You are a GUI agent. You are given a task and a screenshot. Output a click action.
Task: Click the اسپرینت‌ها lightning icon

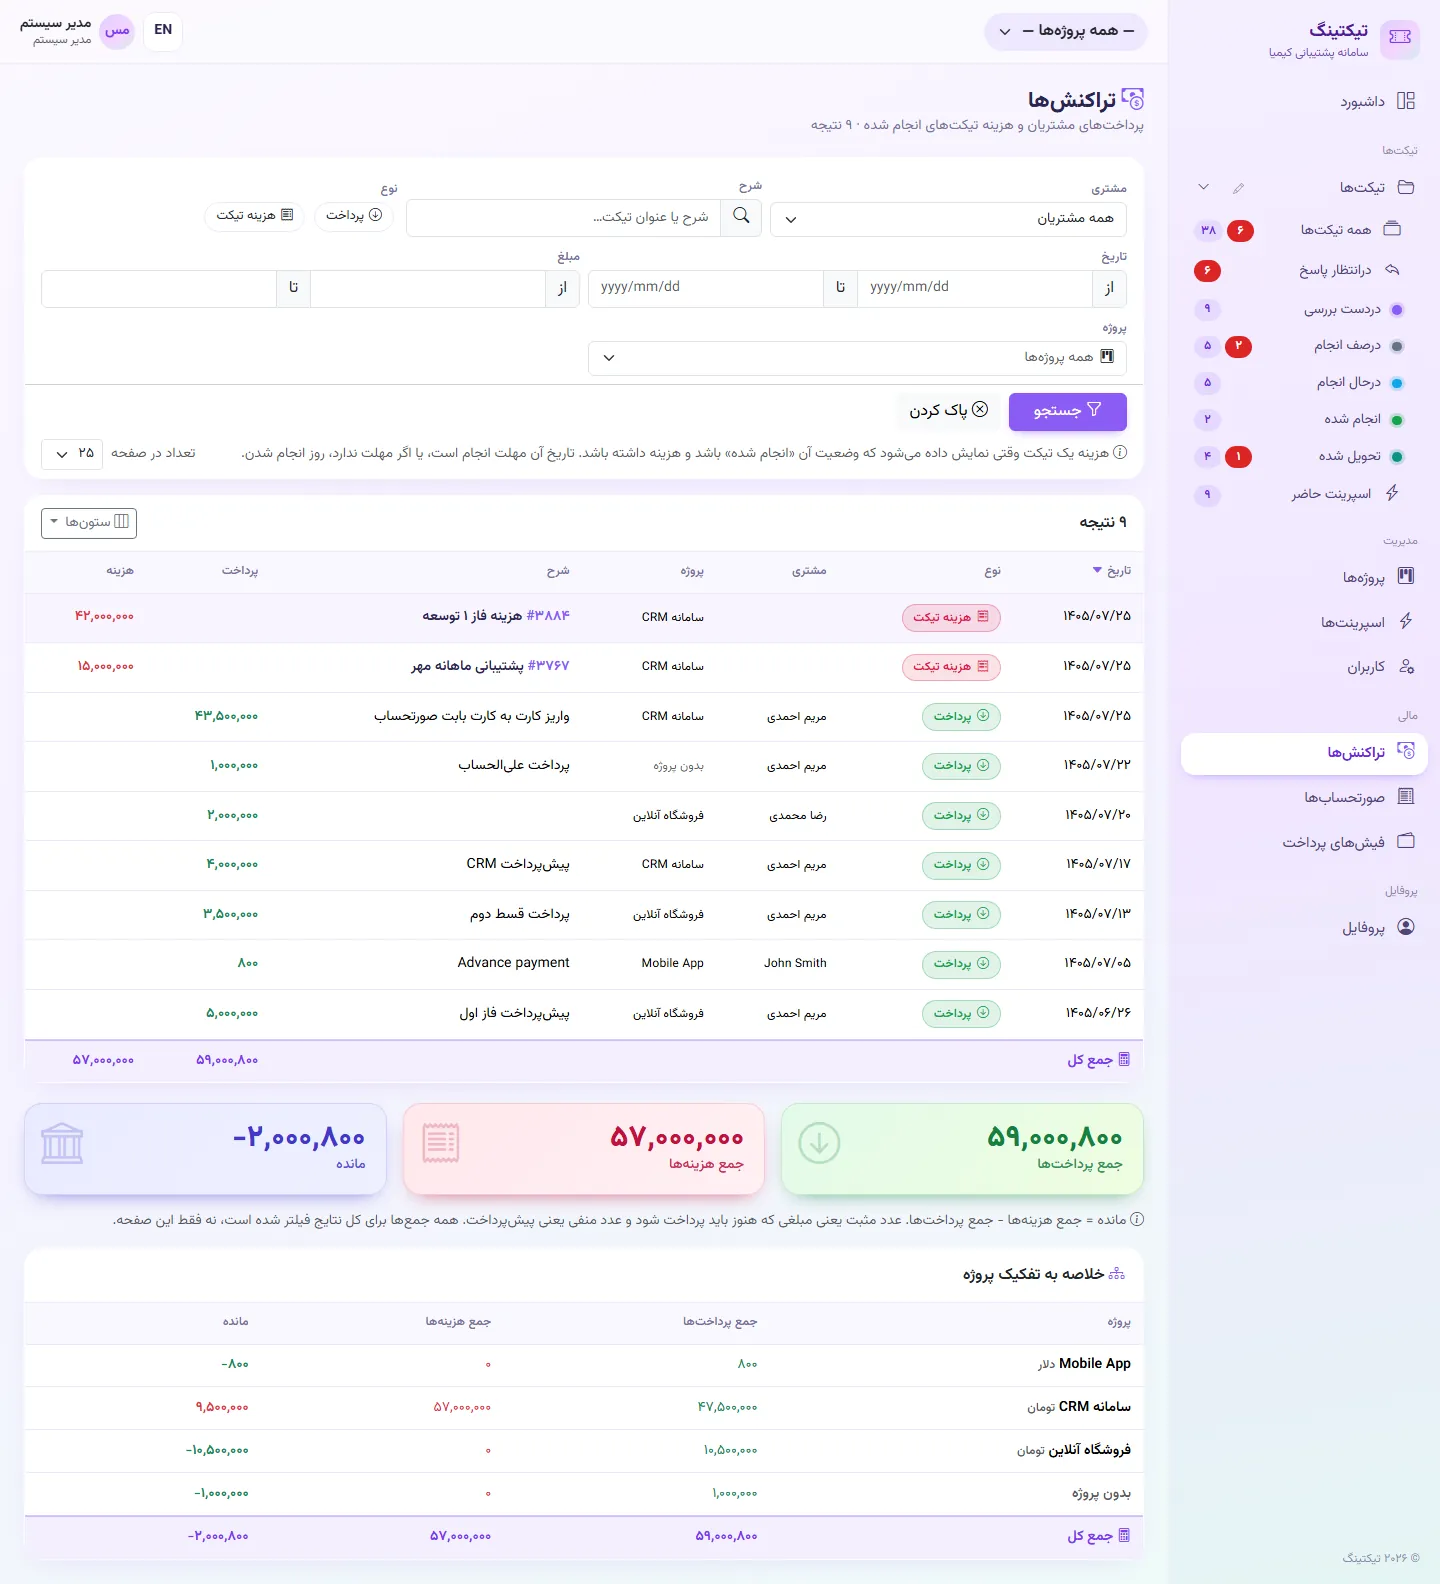(1405, 622)
